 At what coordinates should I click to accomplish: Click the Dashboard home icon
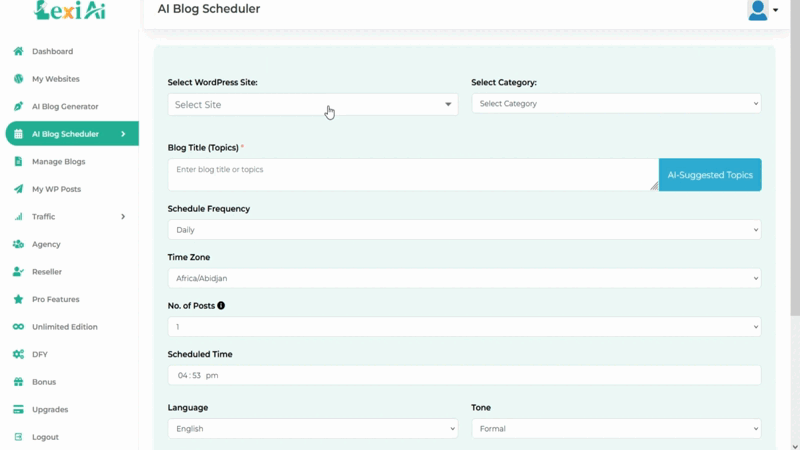(x=18, y=51)
